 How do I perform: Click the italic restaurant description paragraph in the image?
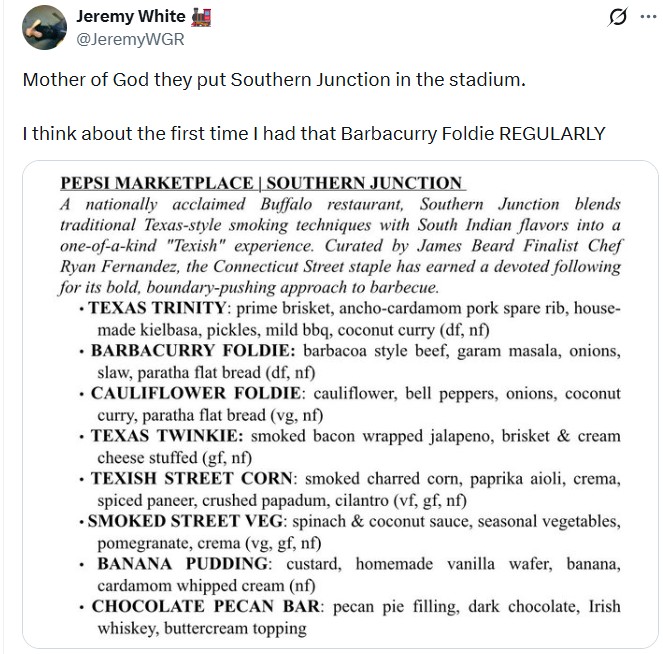click(340, 246)
